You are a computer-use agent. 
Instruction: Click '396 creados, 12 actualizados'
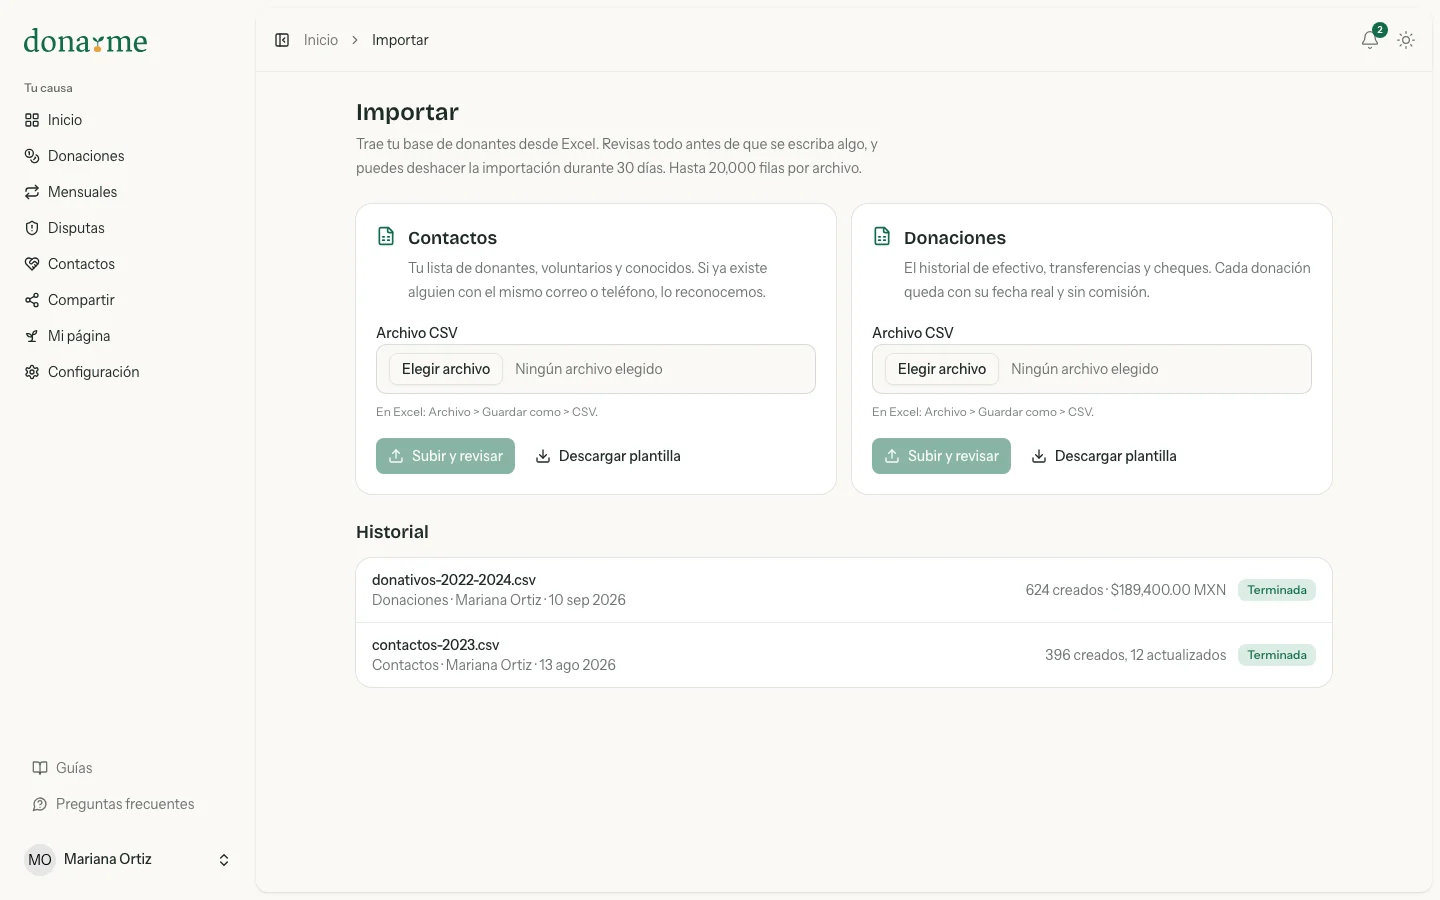1135,655
